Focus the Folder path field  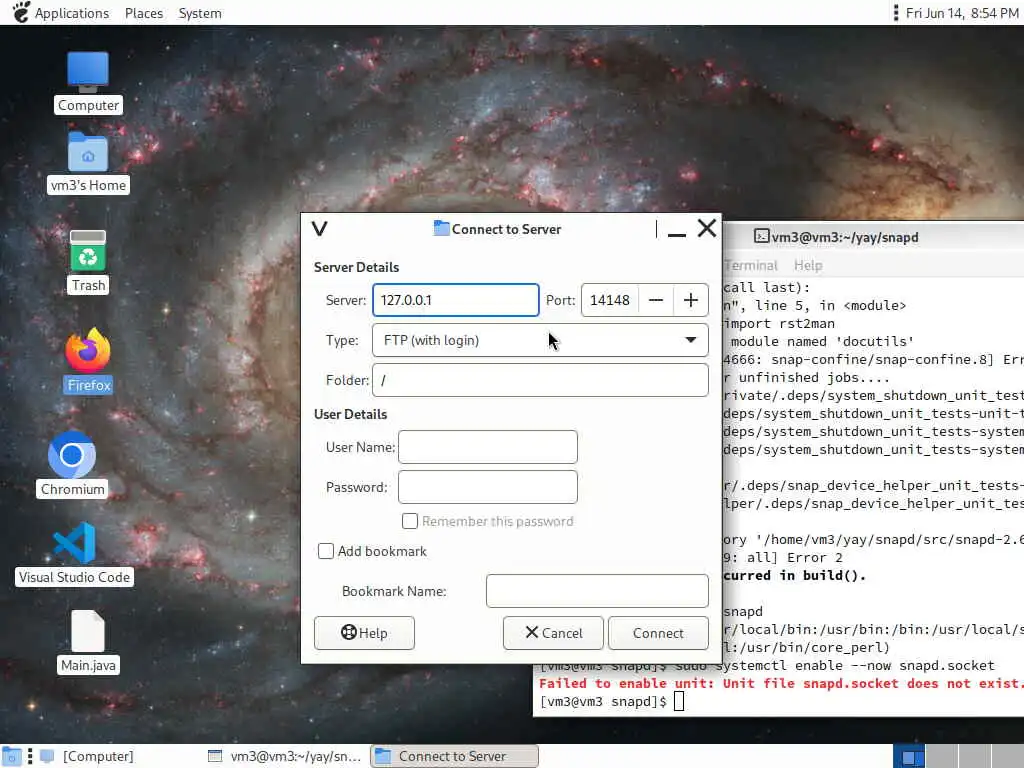[540, 380]
